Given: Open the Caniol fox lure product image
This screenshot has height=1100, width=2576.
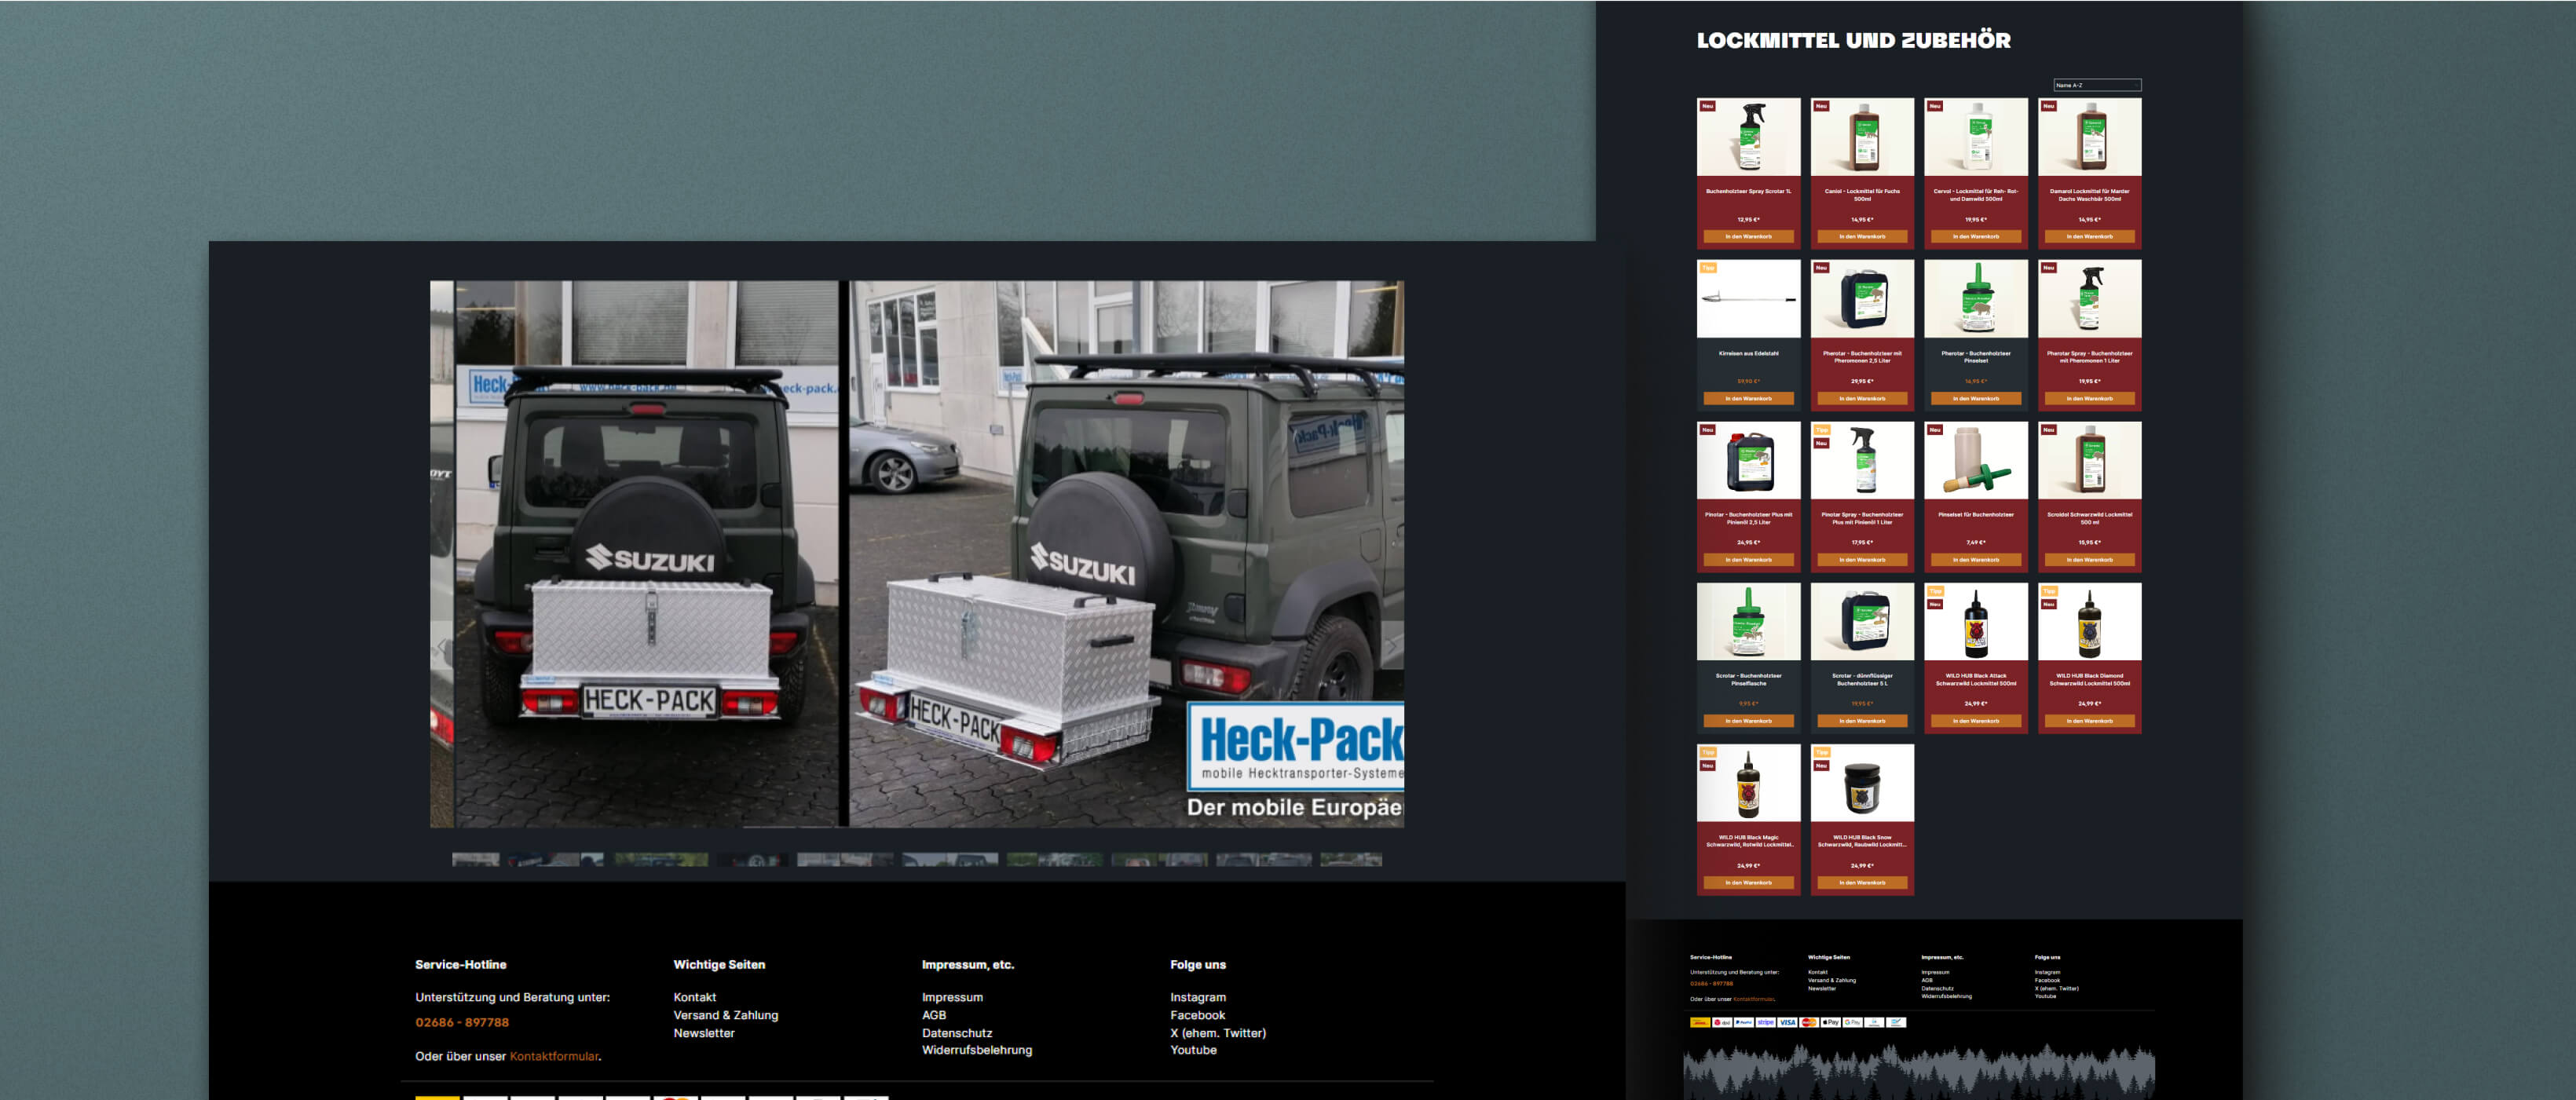Looking at the screenshot, I should 1861,137.
